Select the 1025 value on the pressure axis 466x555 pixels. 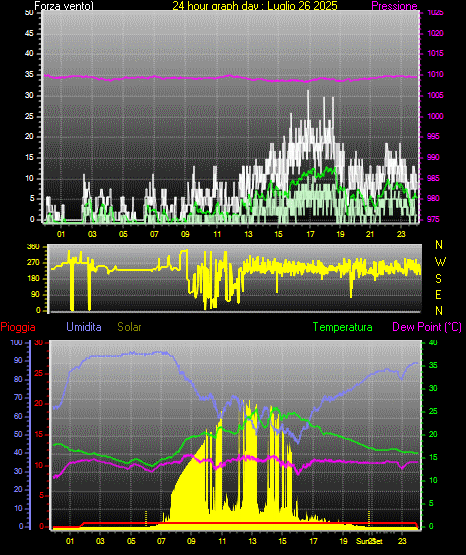pos(436,13)
